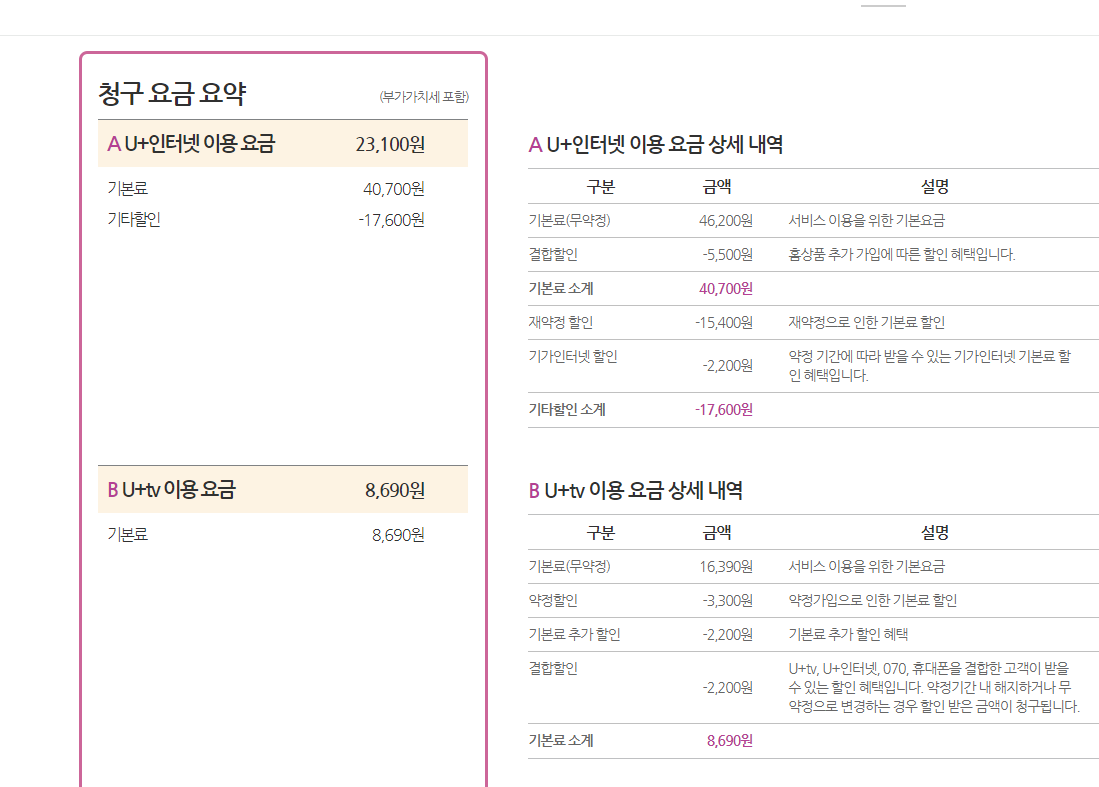1099x787 pixels.
Task: Click the -15,400원 재약정 할인 amount
Action: [723, 323]
